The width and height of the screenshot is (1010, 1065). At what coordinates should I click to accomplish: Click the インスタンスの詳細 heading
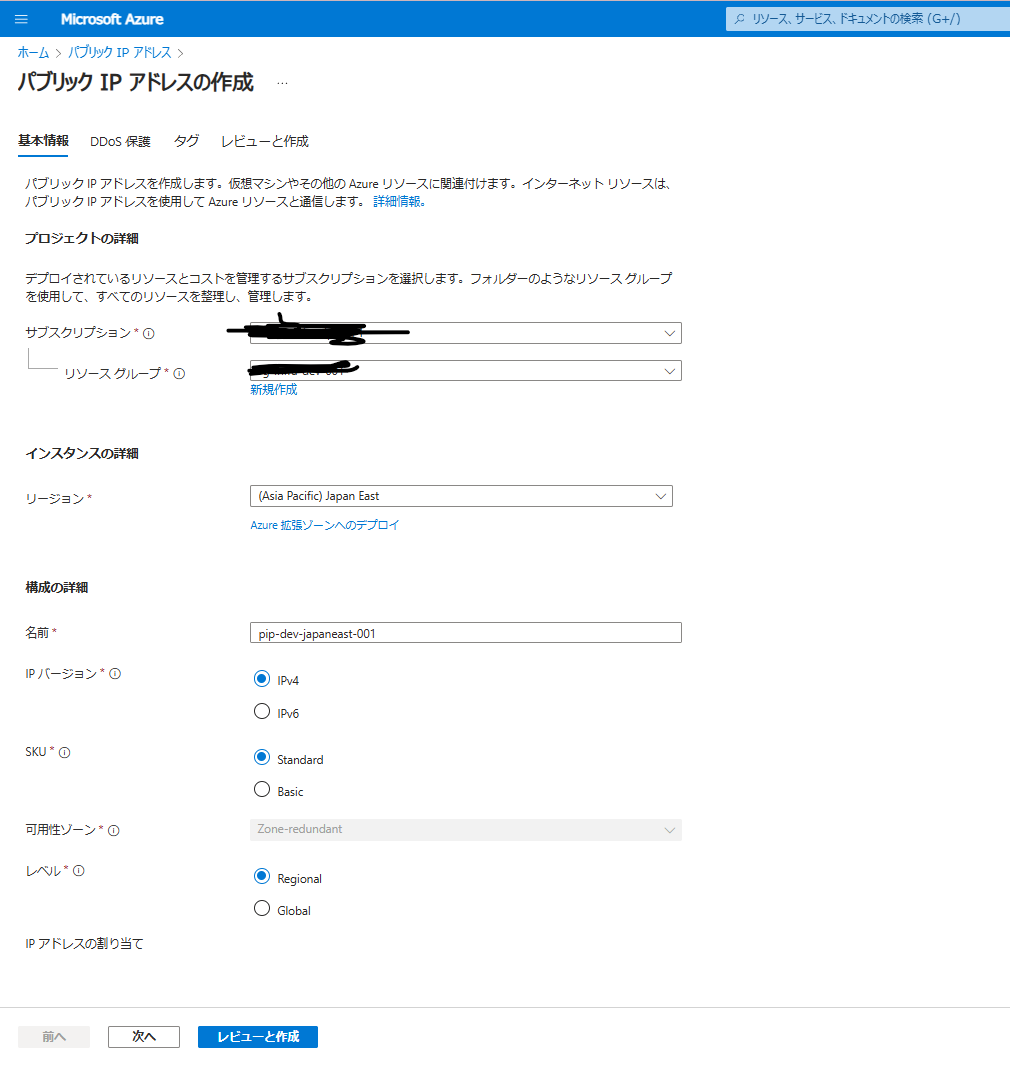(x=82, y=453)
